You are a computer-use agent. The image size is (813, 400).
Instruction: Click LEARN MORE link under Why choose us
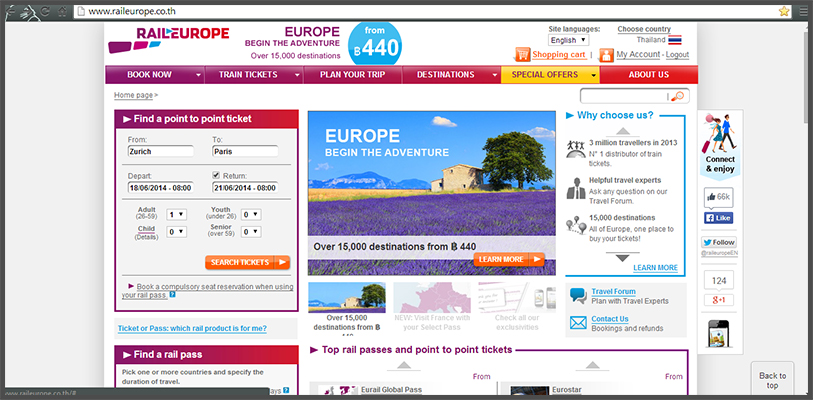(655, 268)
